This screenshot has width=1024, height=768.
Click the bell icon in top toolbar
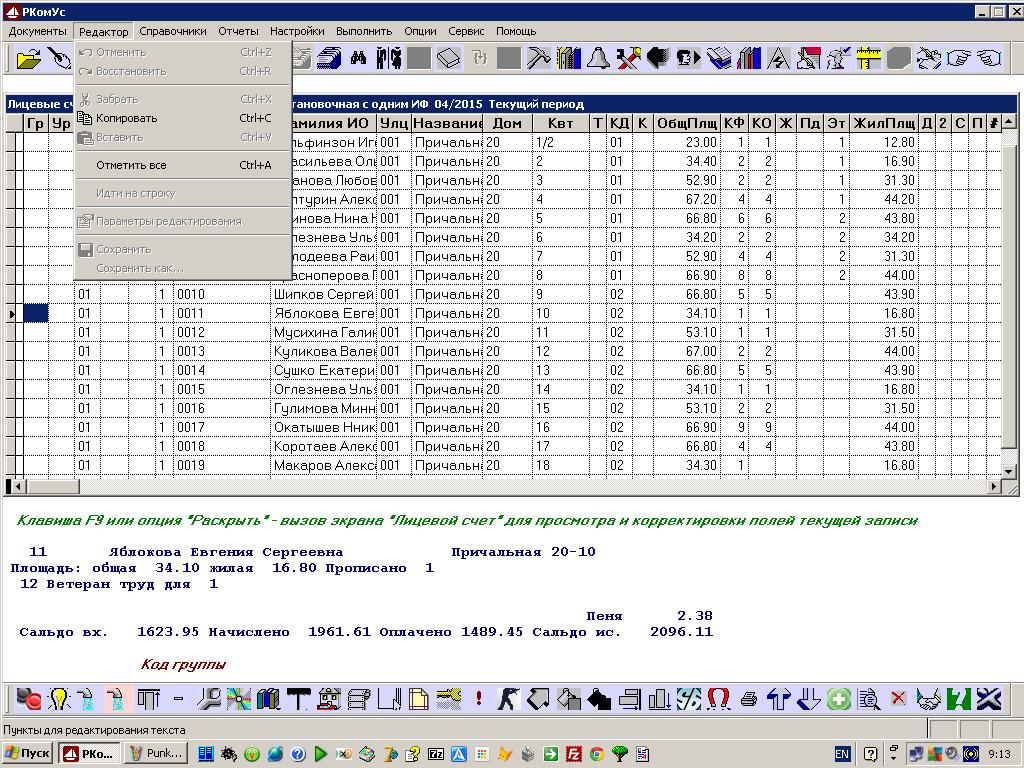pos(597,59)
